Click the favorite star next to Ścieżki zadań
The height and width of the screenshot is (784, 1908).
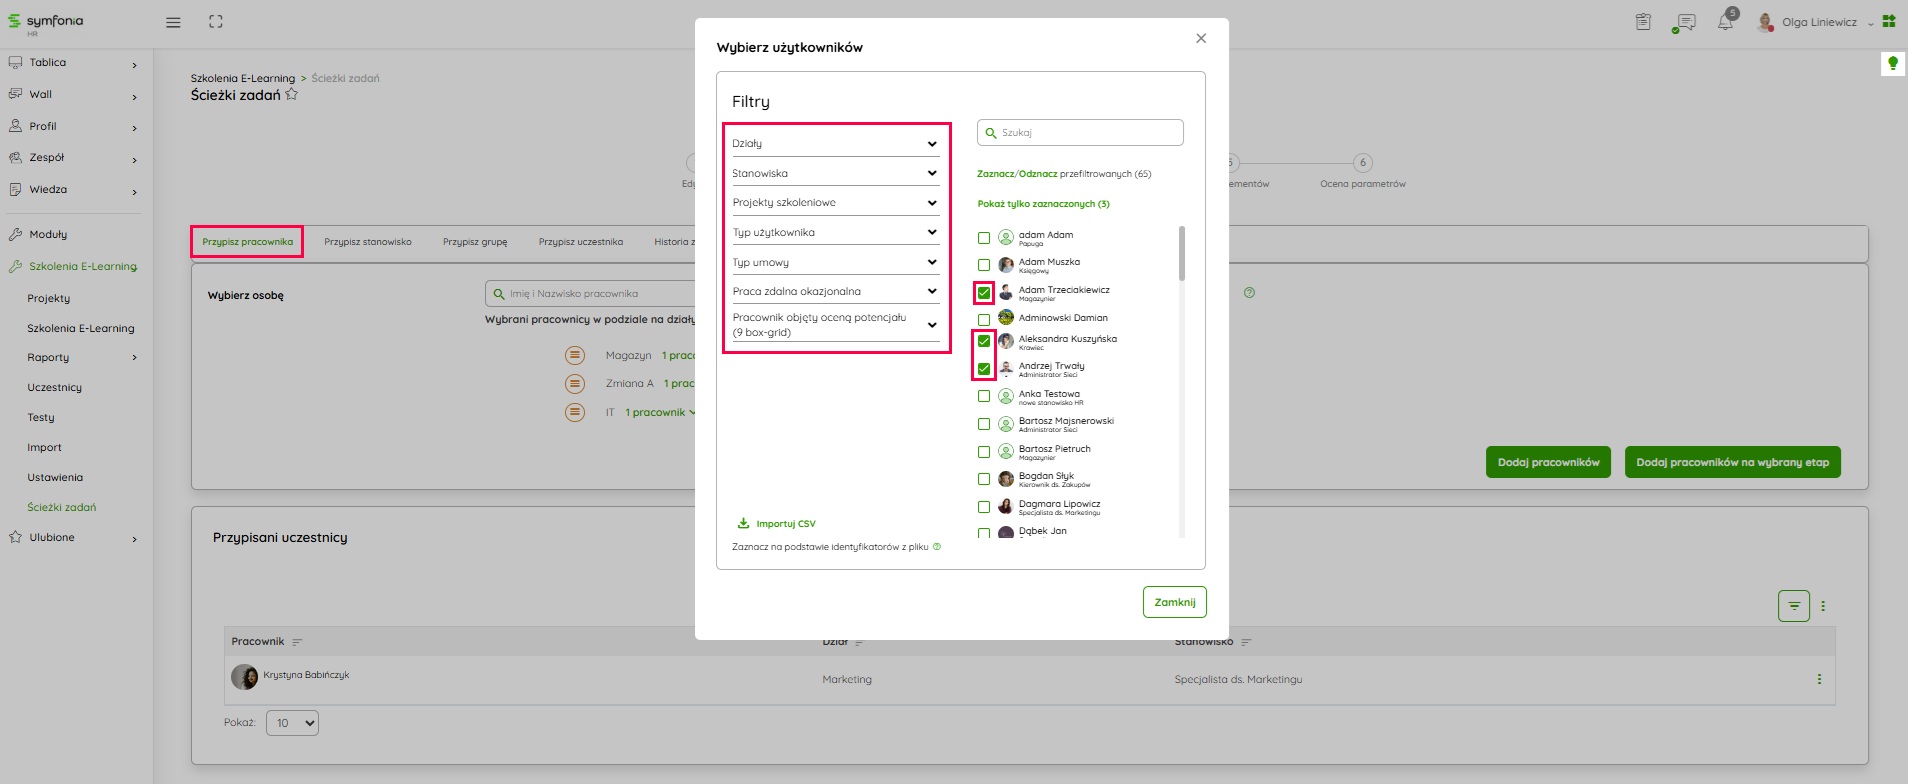292,95
